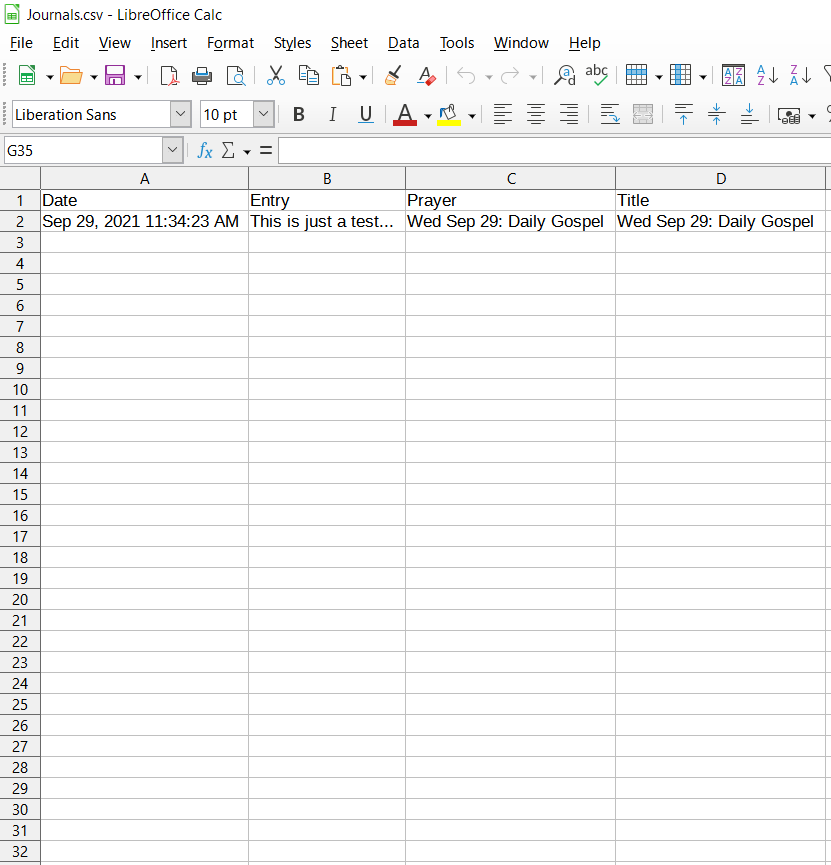Toggle Wrap Text
Image resolution: width=831 pixels, height=865 pixels.
pyautogui.click(x=610, y=115)
